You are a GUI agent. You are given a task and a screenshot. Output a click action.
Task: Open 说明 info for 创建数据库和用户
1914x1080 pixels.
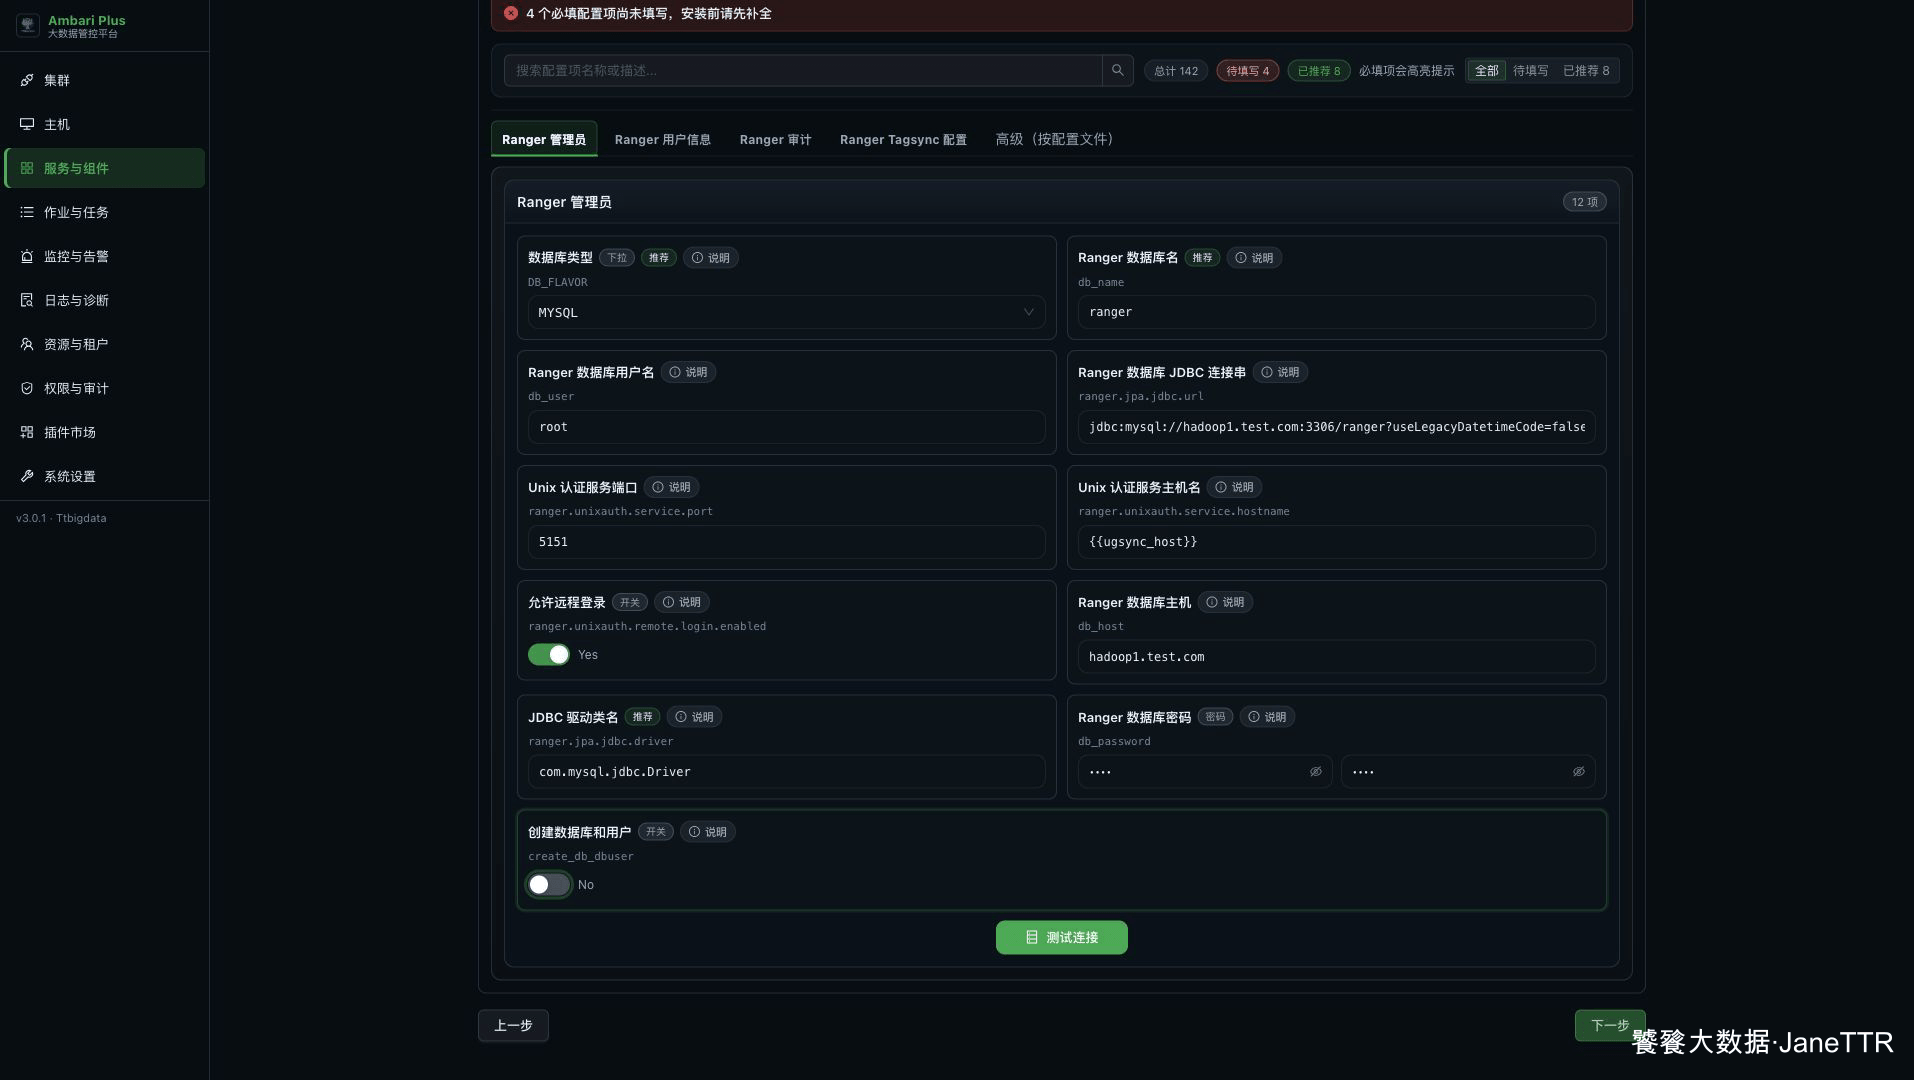(708, 832)
